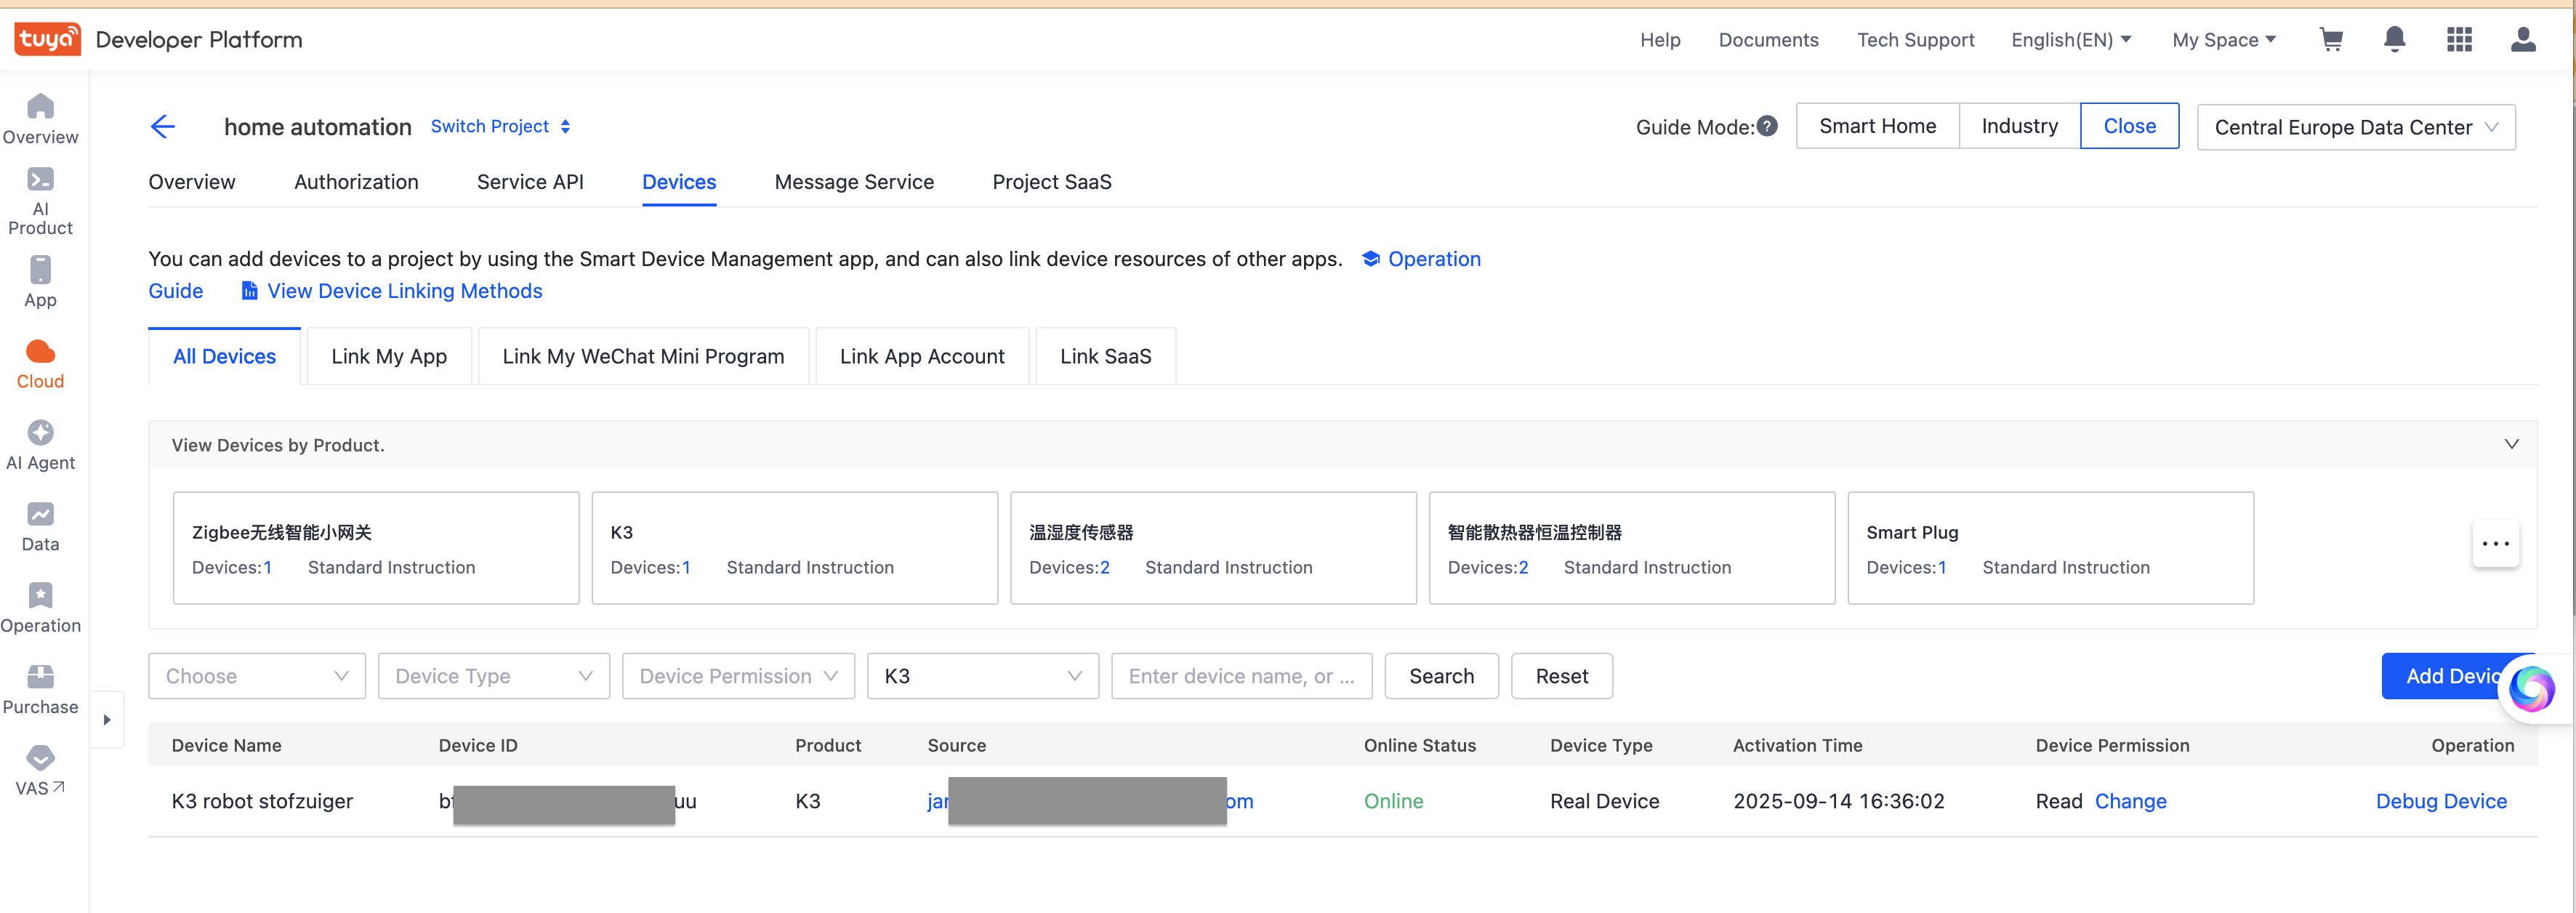Open the shopping cart icon

pyautogui.click(x=2331, y=40)
